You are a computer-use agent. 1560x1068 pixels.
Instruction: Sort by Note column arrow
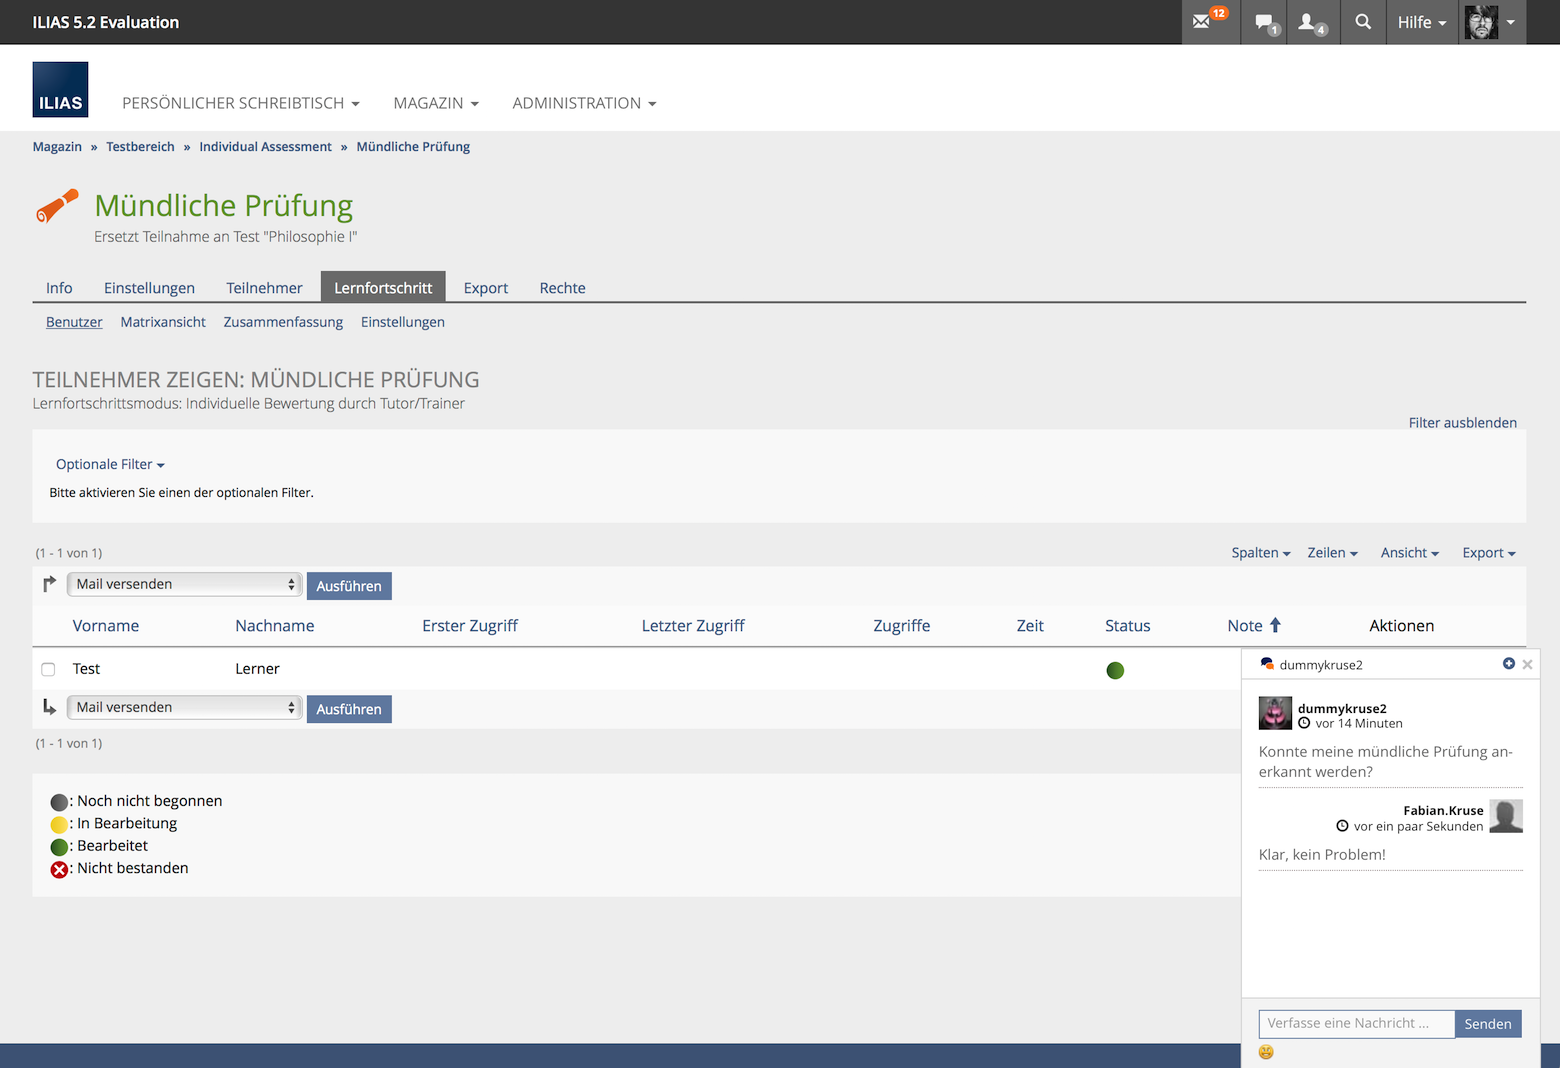(x=1275, y=625)
